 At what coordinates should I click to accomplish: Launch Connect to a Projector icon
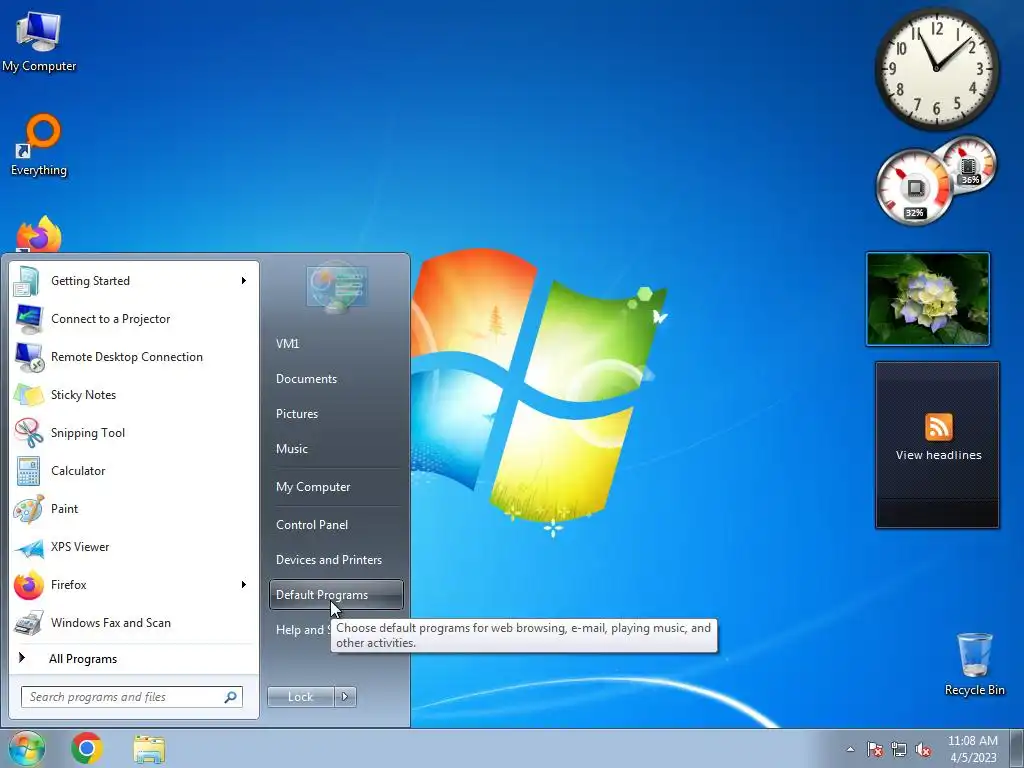point(28,319)
